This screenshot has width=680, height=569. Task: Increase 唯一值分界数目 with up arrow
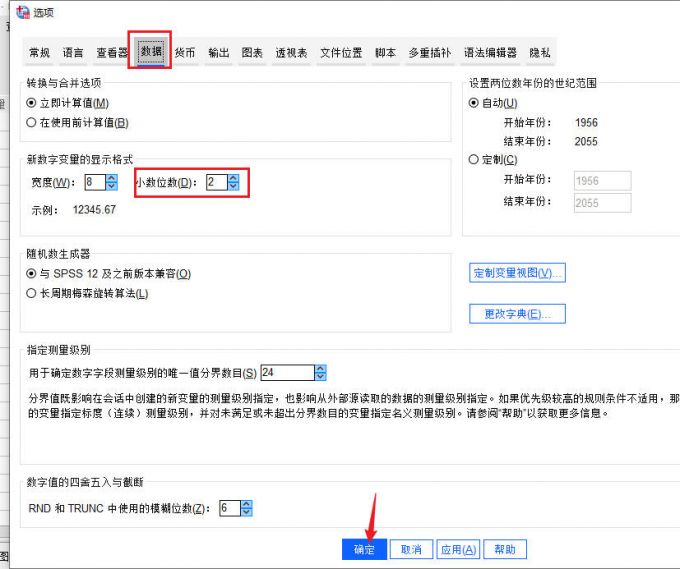click(320, 369)
